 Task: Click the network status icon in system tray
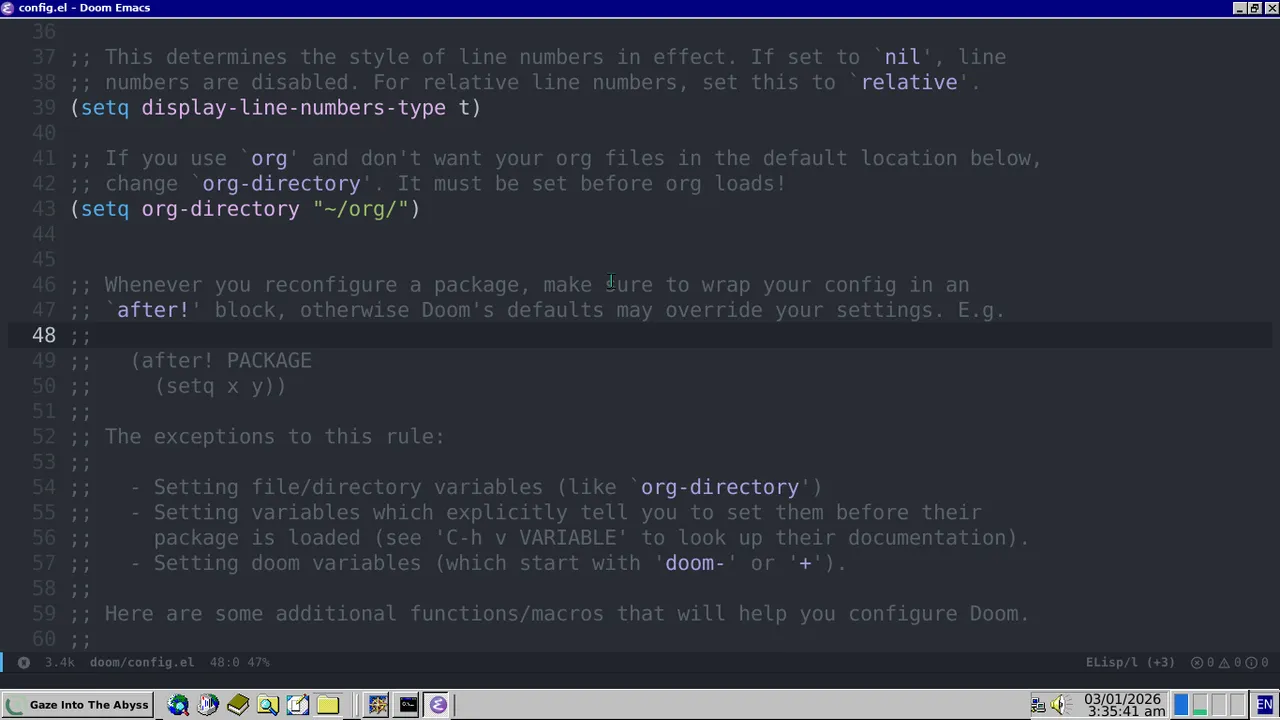[1039, 704]
